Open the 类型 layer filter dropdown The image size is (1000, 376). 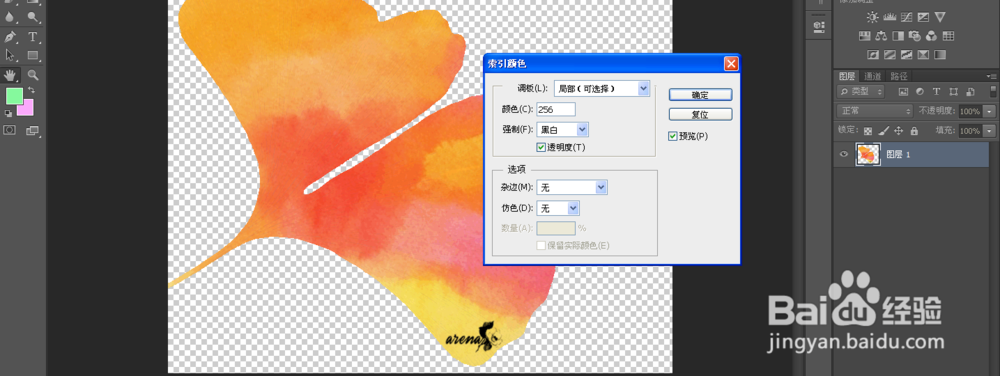pos(860,92)
